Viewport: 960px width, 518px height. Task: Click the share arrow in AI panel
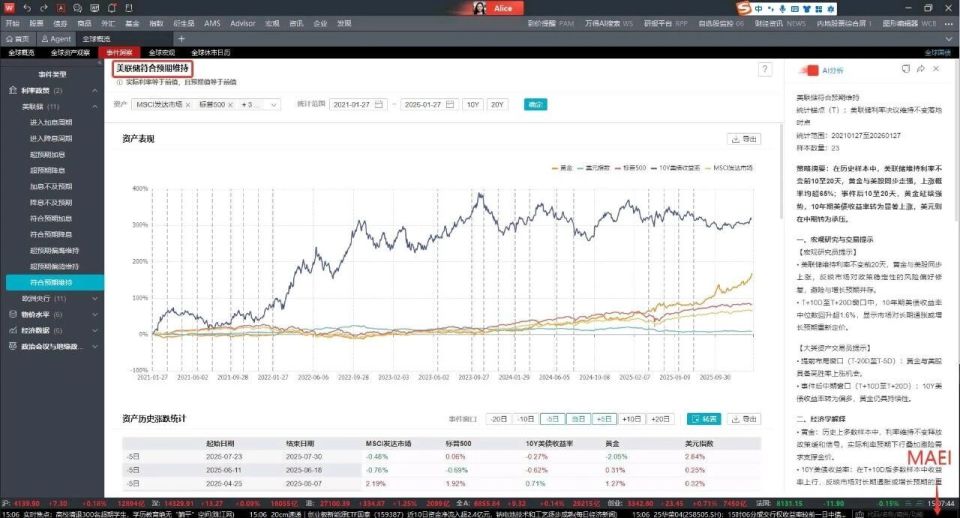point(920,69)
